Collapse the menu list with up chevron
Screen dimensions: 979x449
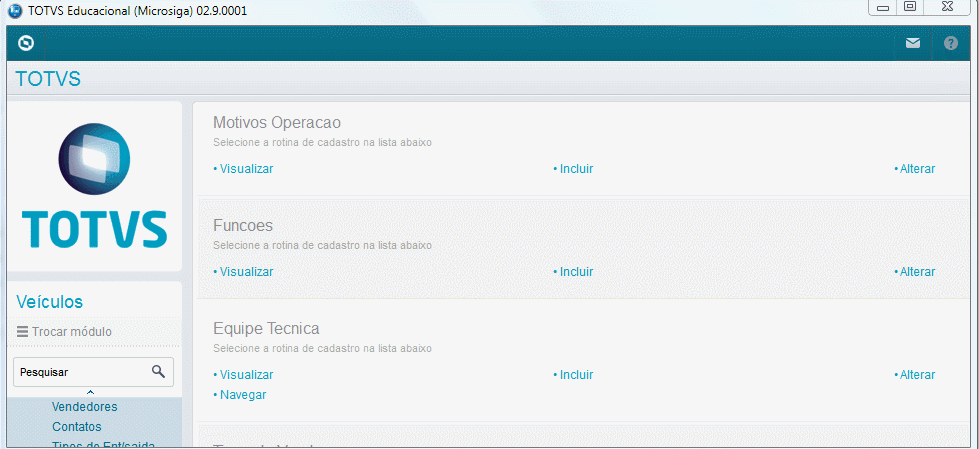tap(91, 392)
